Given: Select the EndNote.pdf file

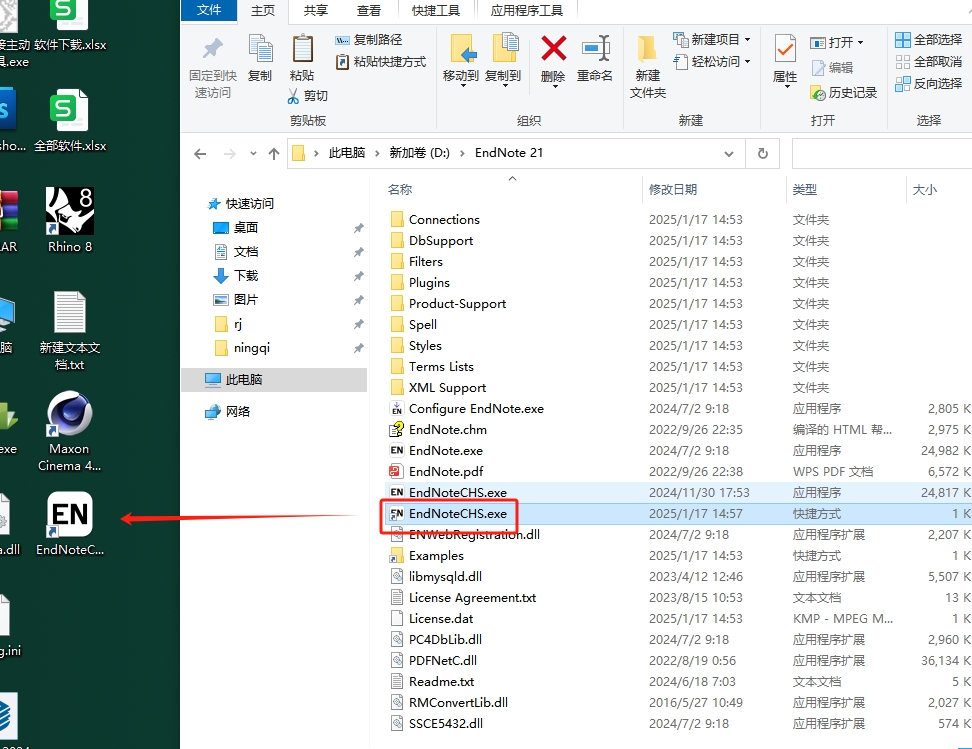Looking at the screenshot, I should pos(436,472).
